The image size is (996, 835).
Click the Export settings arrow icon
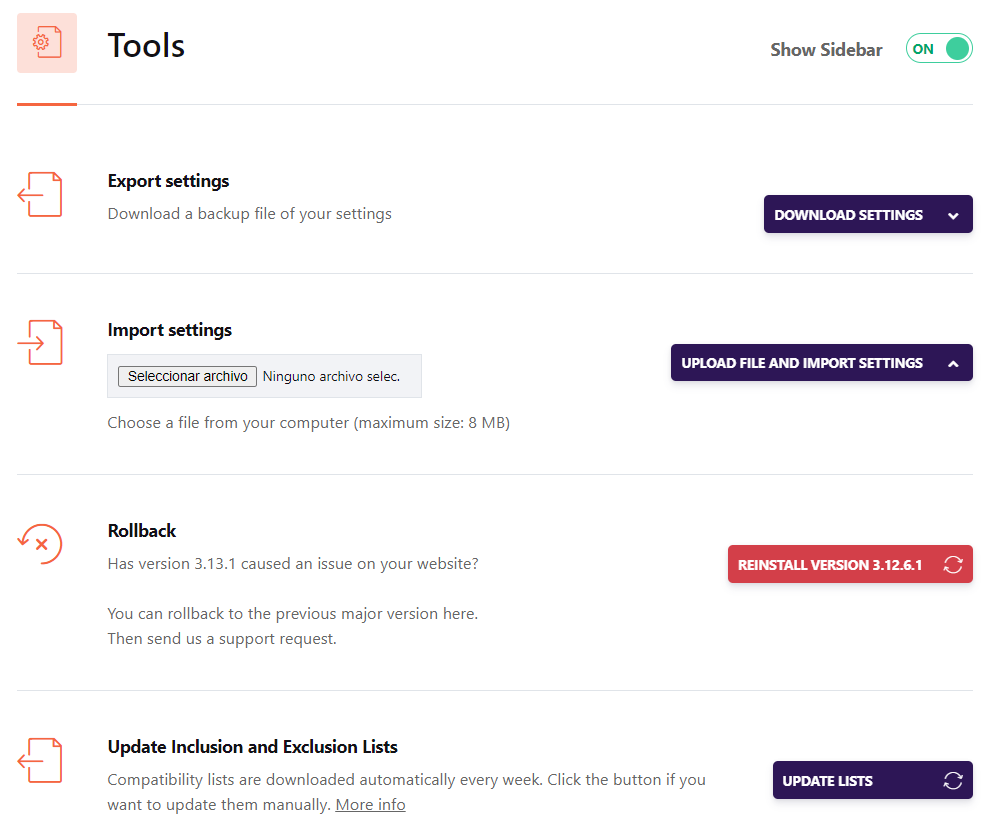40,194
